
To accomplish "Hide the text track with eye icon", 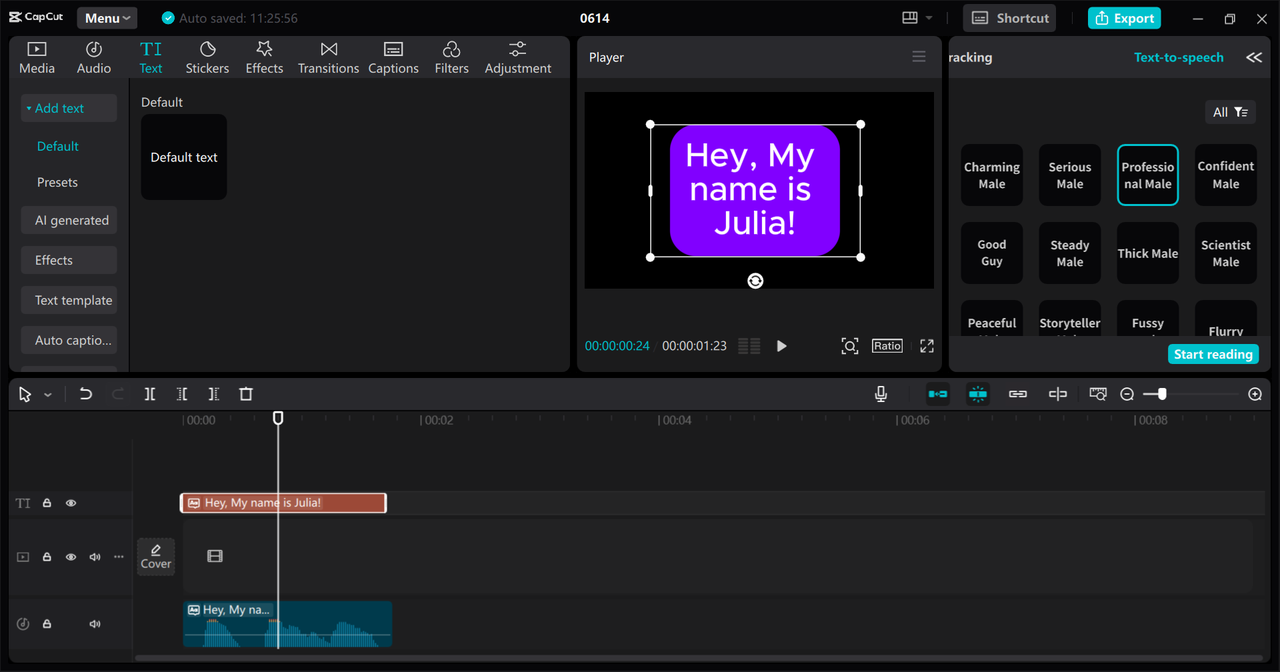I will (71, 503).
